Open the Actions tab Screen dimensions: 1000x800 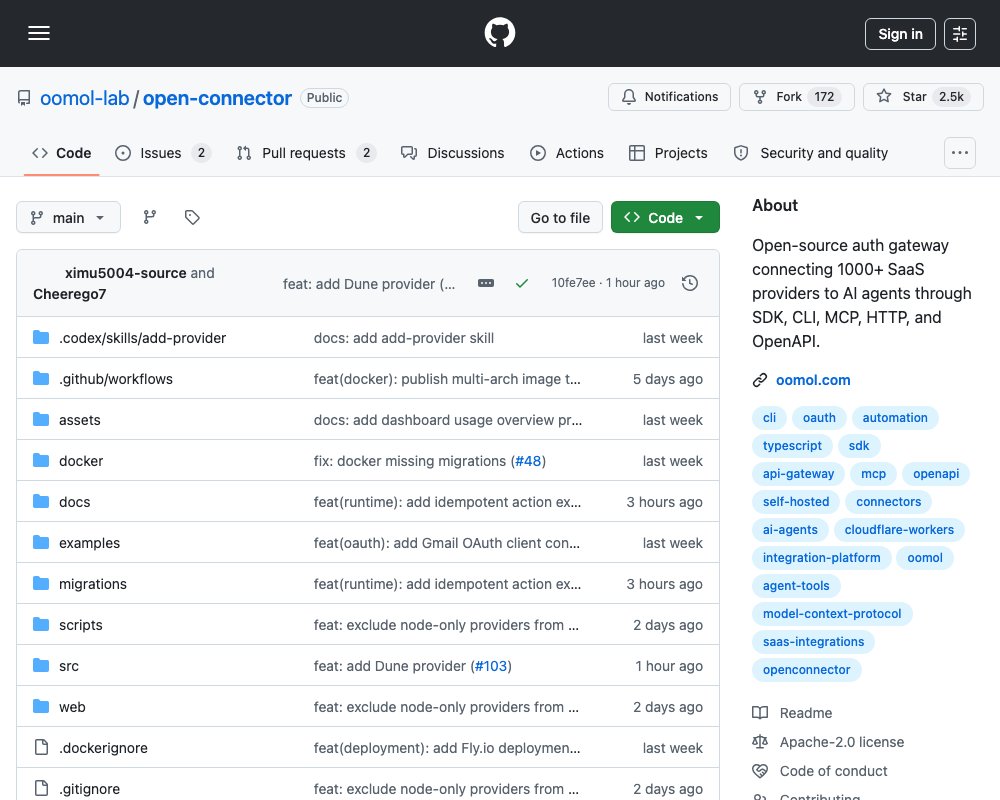(566, 153)
